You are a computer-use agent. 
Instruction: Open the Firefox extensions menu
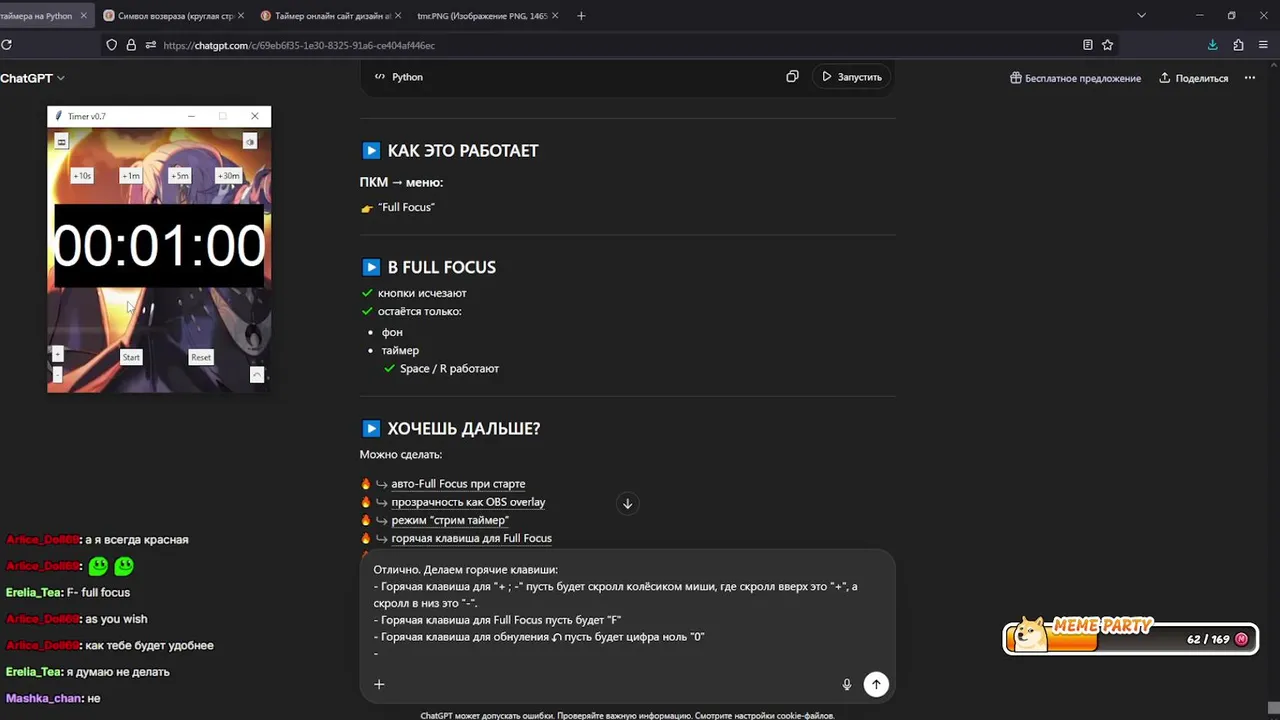tap(1238, 45)
